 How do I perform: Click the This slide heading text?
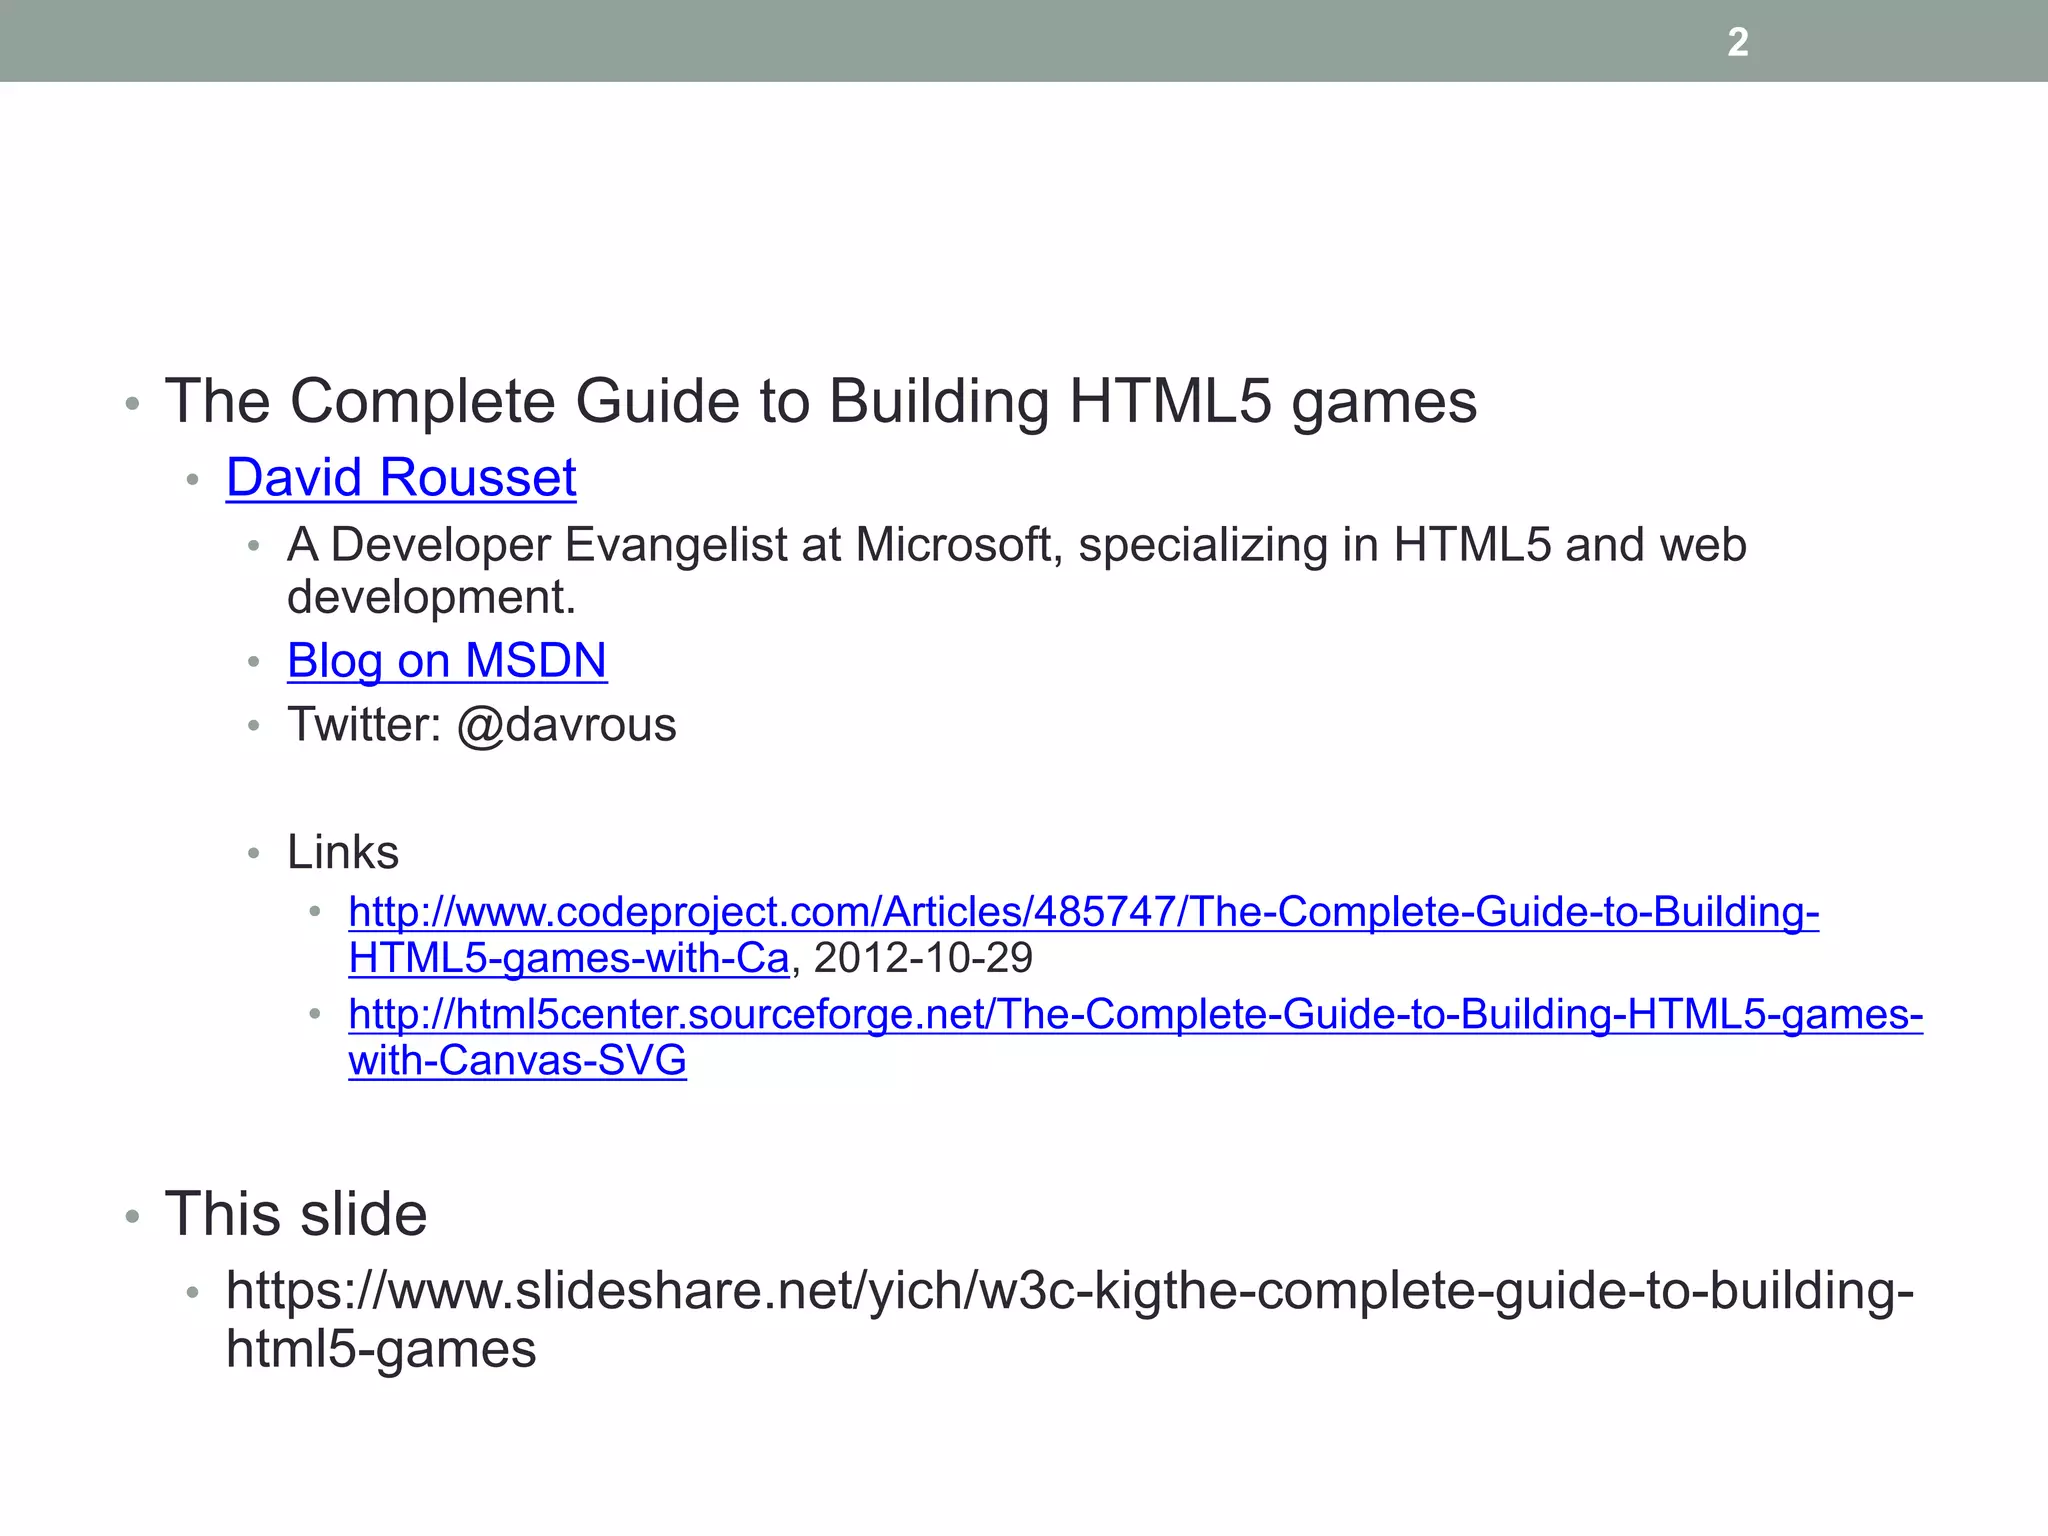click(296, 1214)
